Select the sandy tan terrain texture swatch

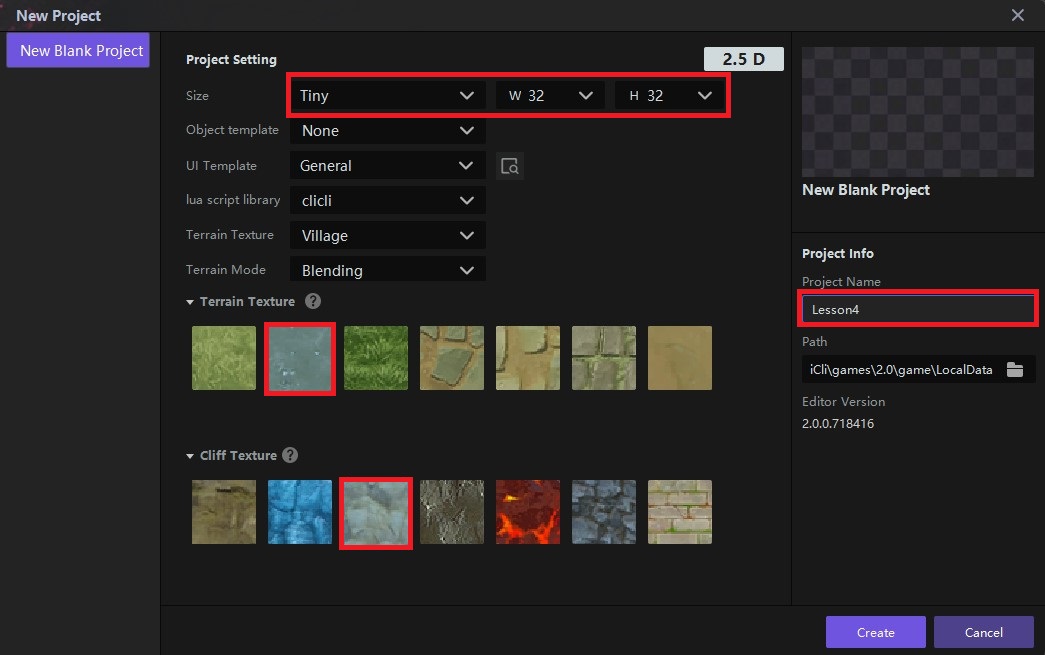(679, 358)
